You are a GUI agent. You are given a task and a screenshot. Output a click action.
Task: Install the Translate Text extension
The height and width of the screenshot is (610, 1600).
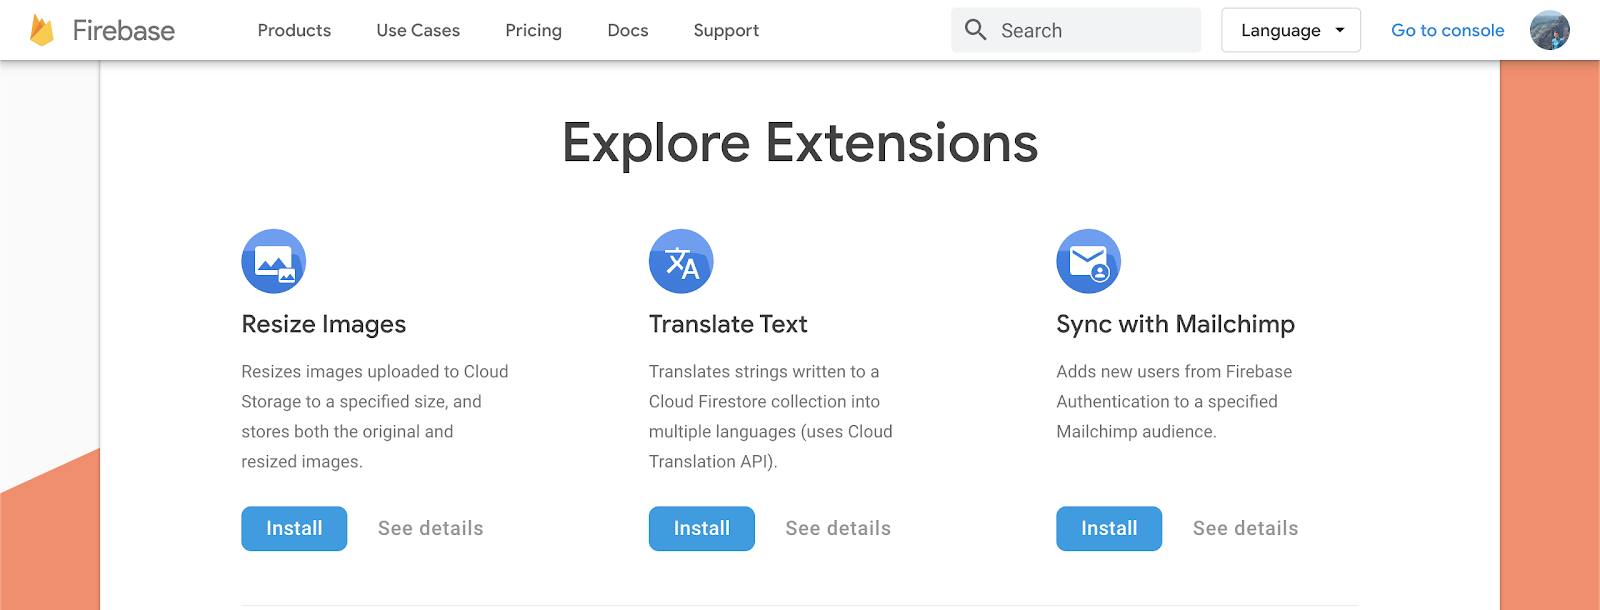pos(701,528)
